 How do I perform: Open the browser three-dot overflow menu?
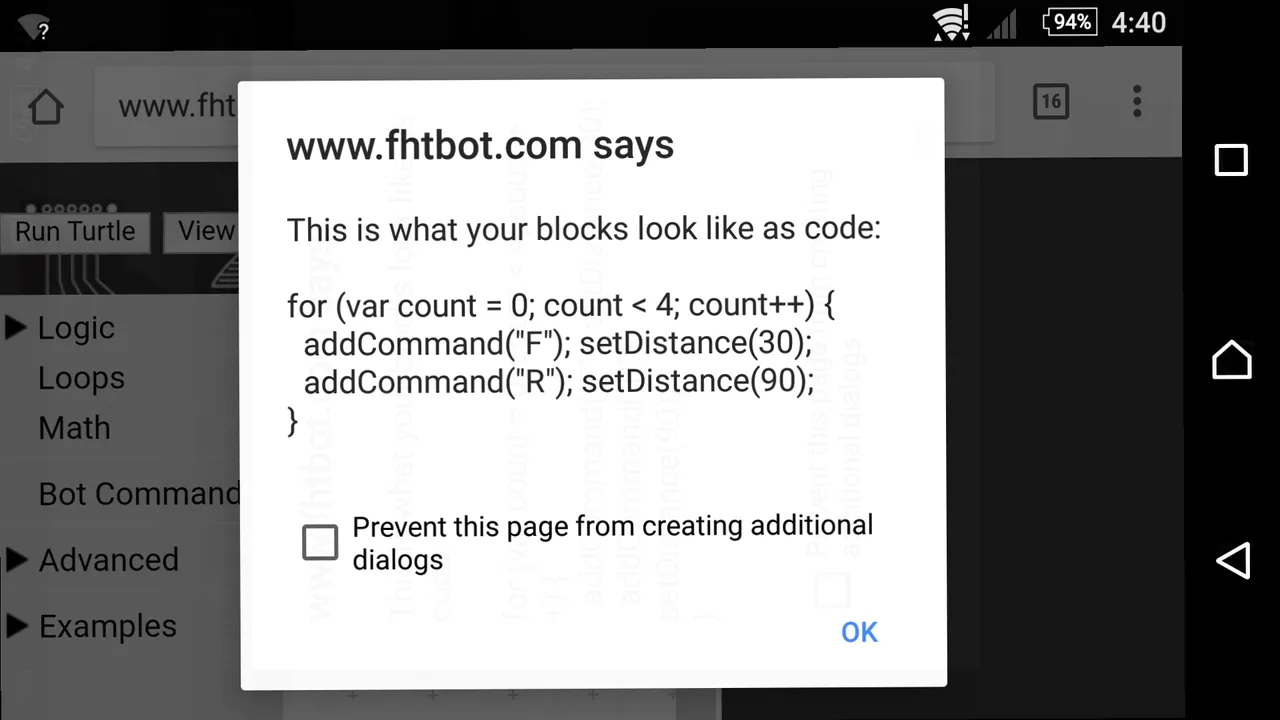click(x=1137, y=101)
